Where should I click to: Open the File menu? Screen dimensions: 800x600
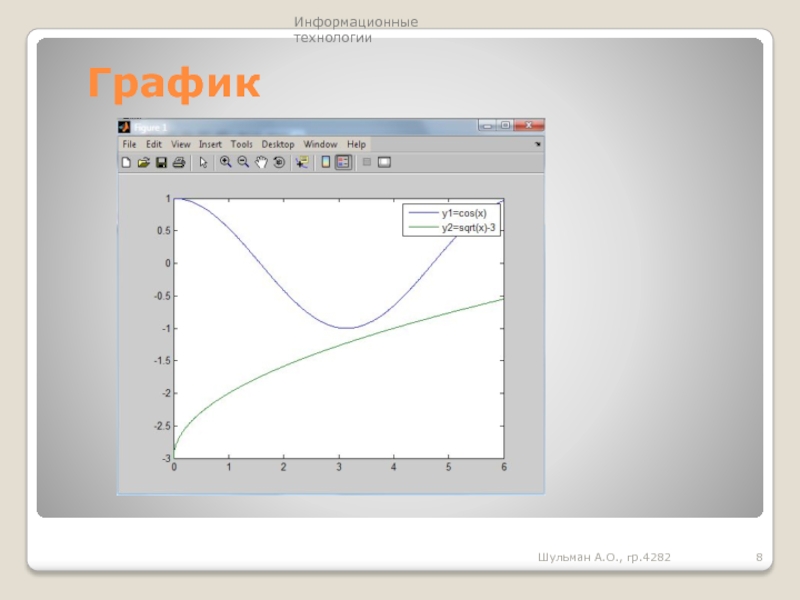tap(129, 144)
